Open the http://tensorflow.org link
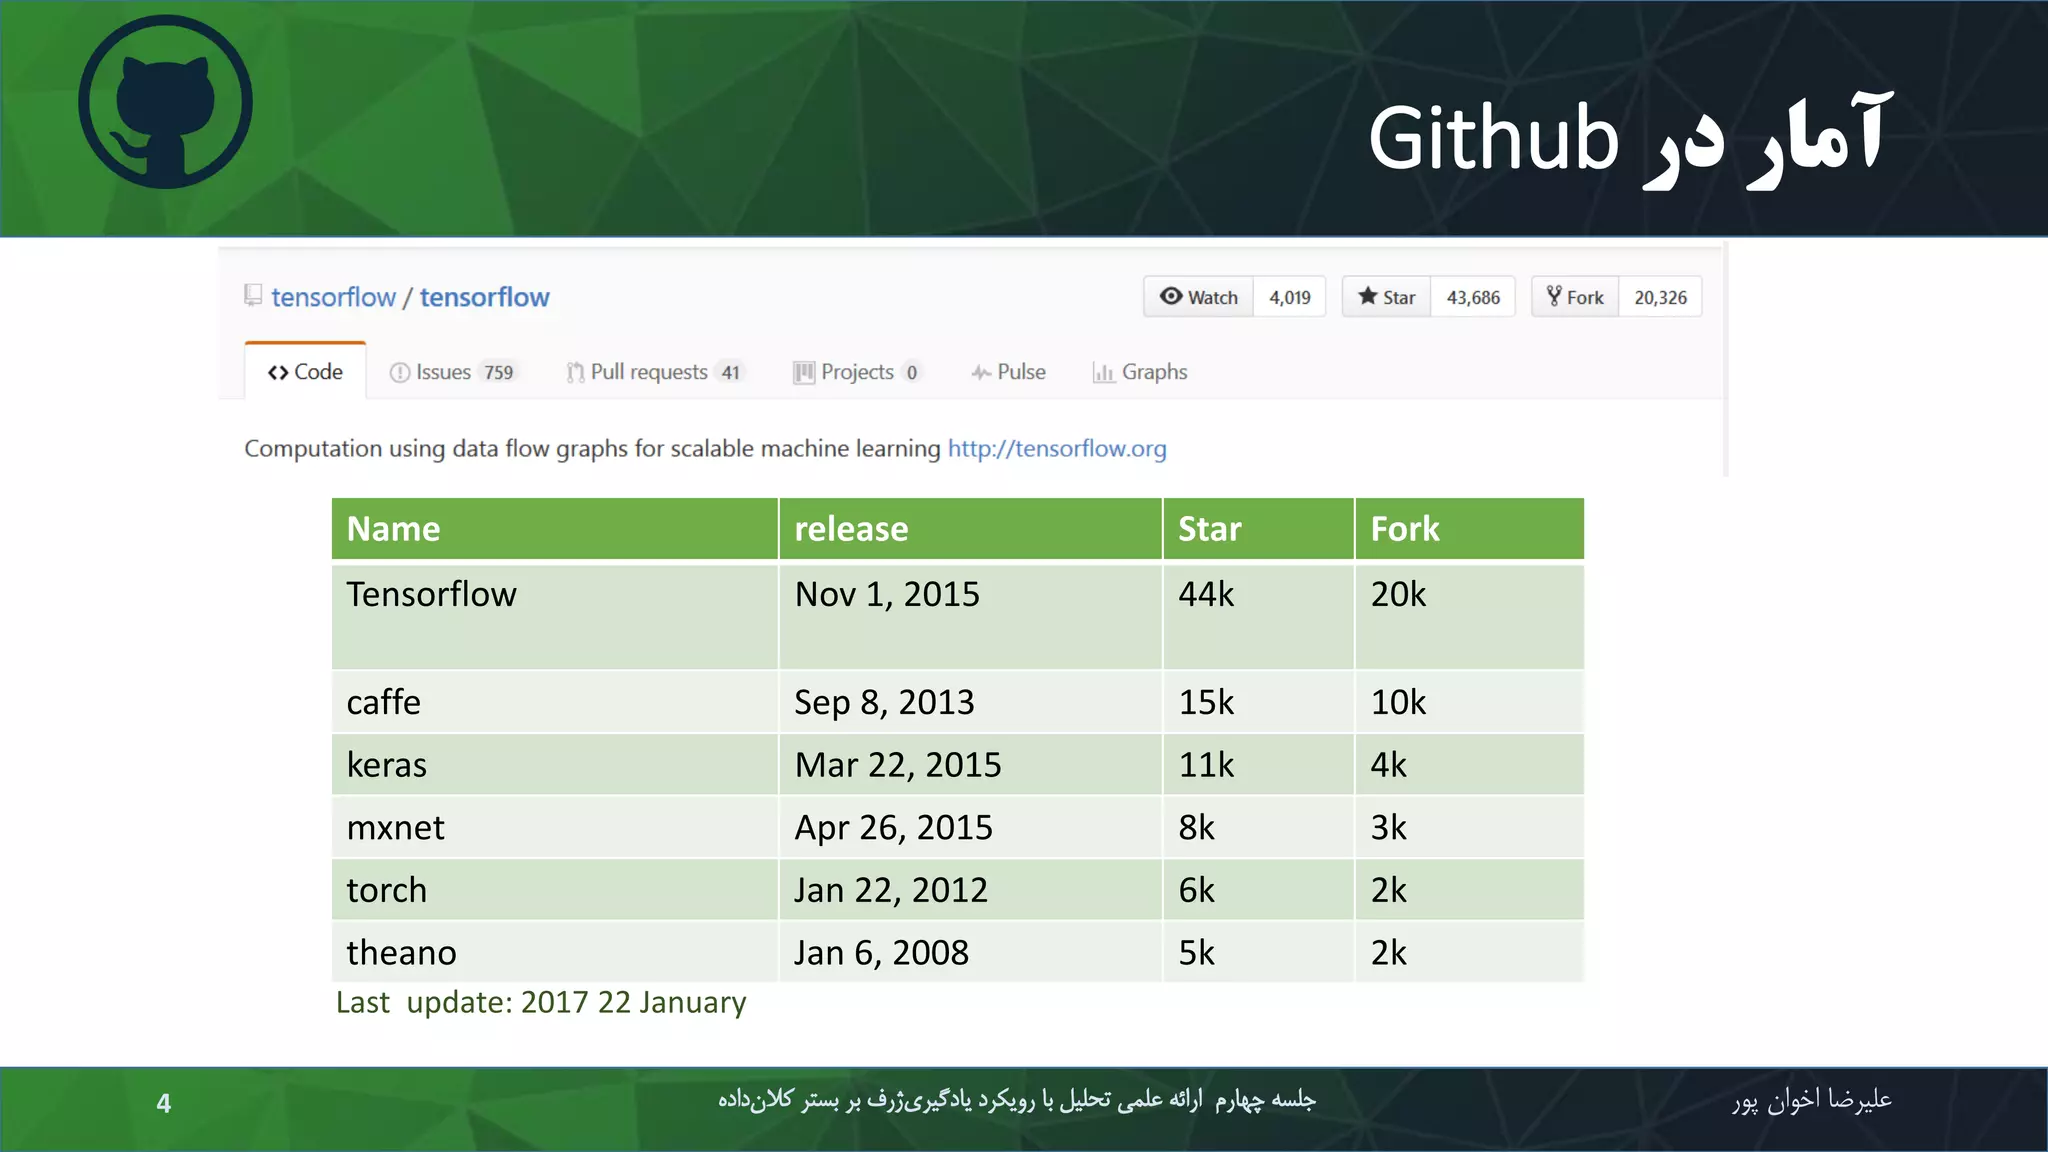This screenshot has width=2048, height=1152. [x=1057, y=448]
